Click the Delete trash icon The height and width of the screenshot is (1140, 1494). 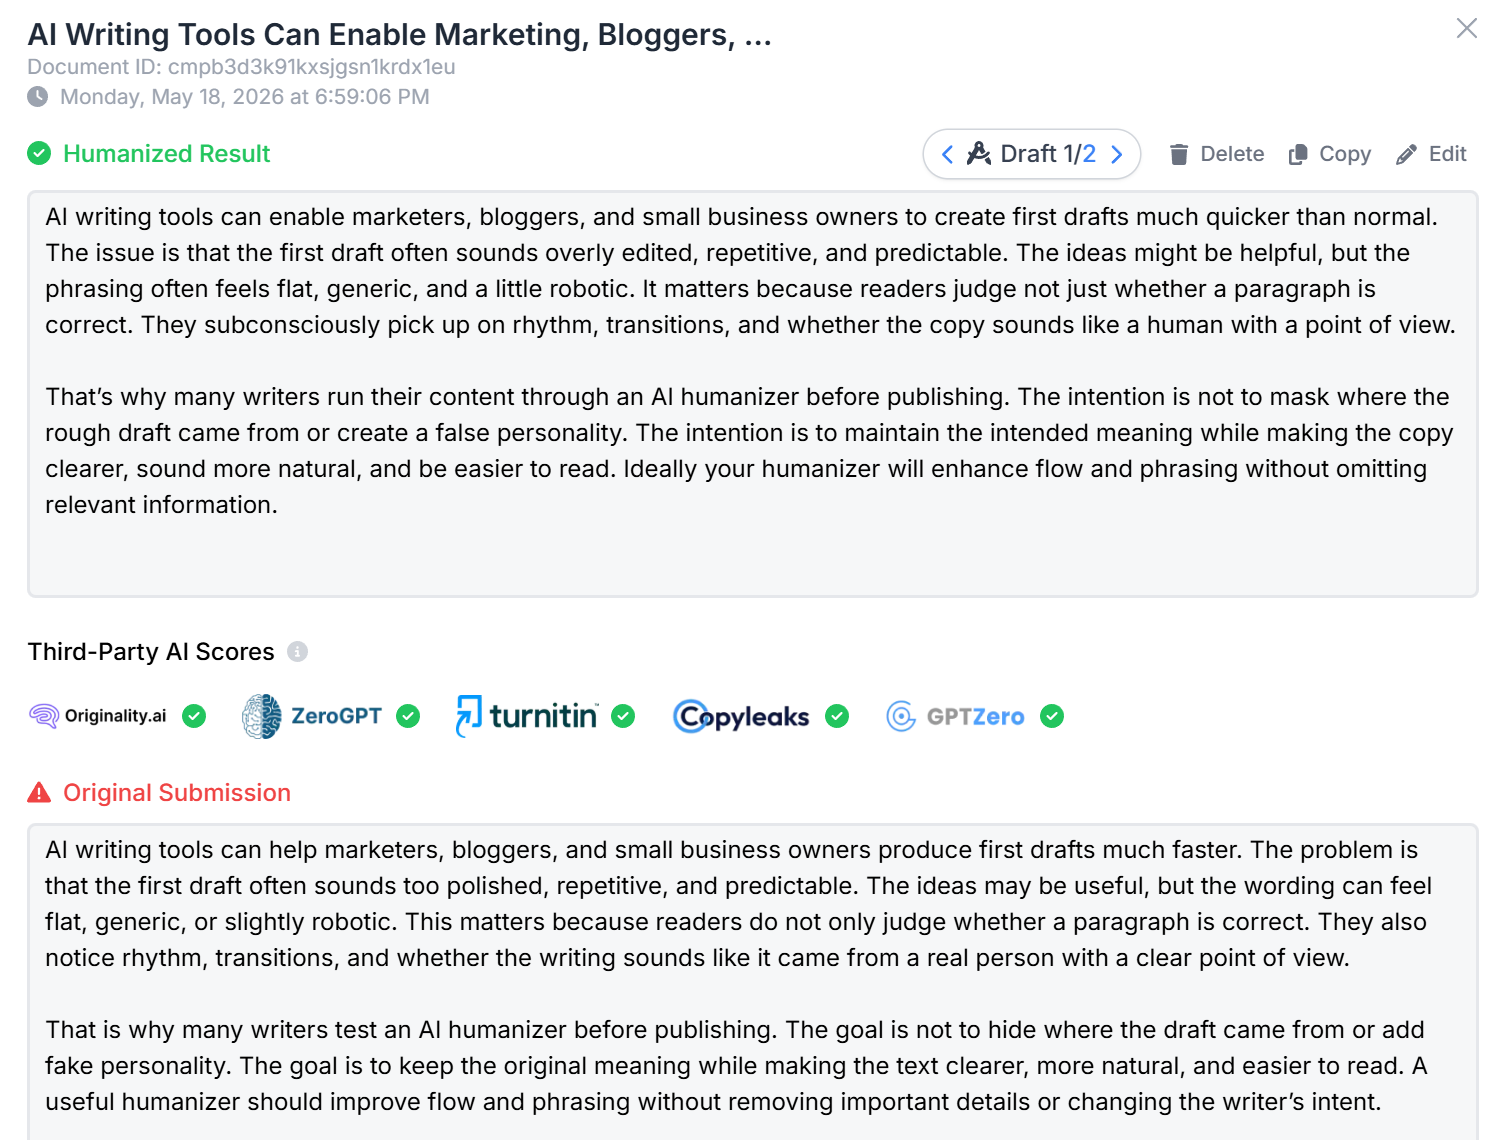(x=1179, y=154)
